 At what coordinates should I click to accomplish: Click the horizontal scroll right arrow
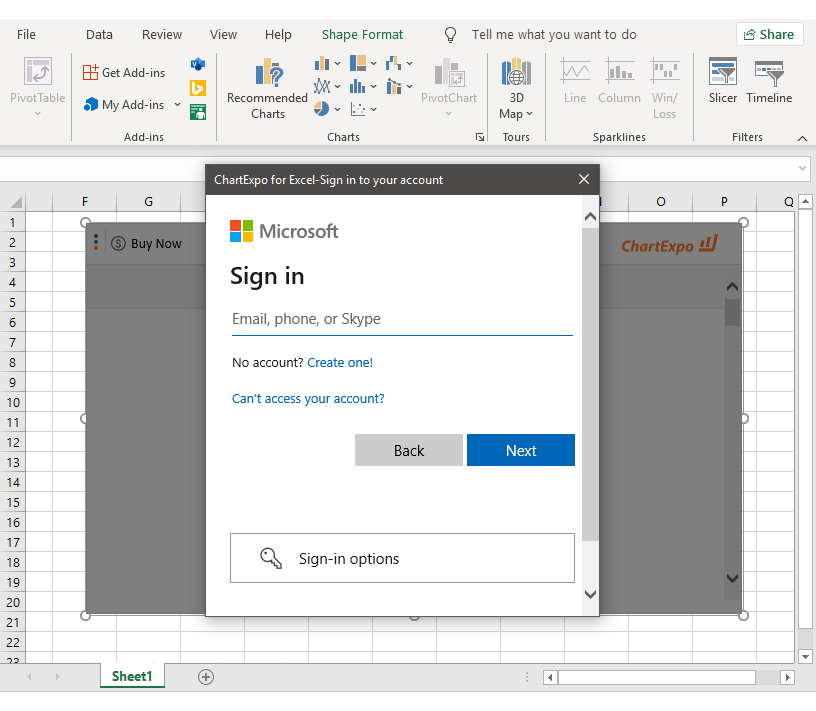787,677
